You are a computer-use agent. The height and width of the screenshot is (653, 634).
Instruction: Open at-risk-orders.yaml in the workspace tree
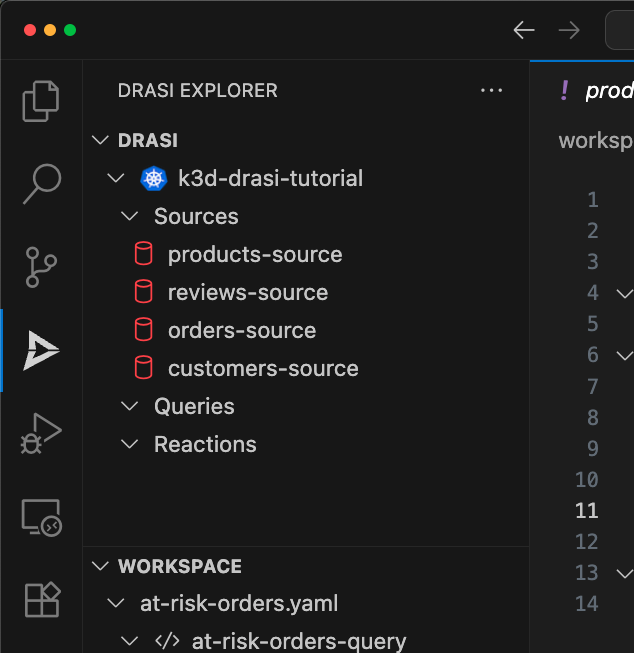[x=238, y=604]
